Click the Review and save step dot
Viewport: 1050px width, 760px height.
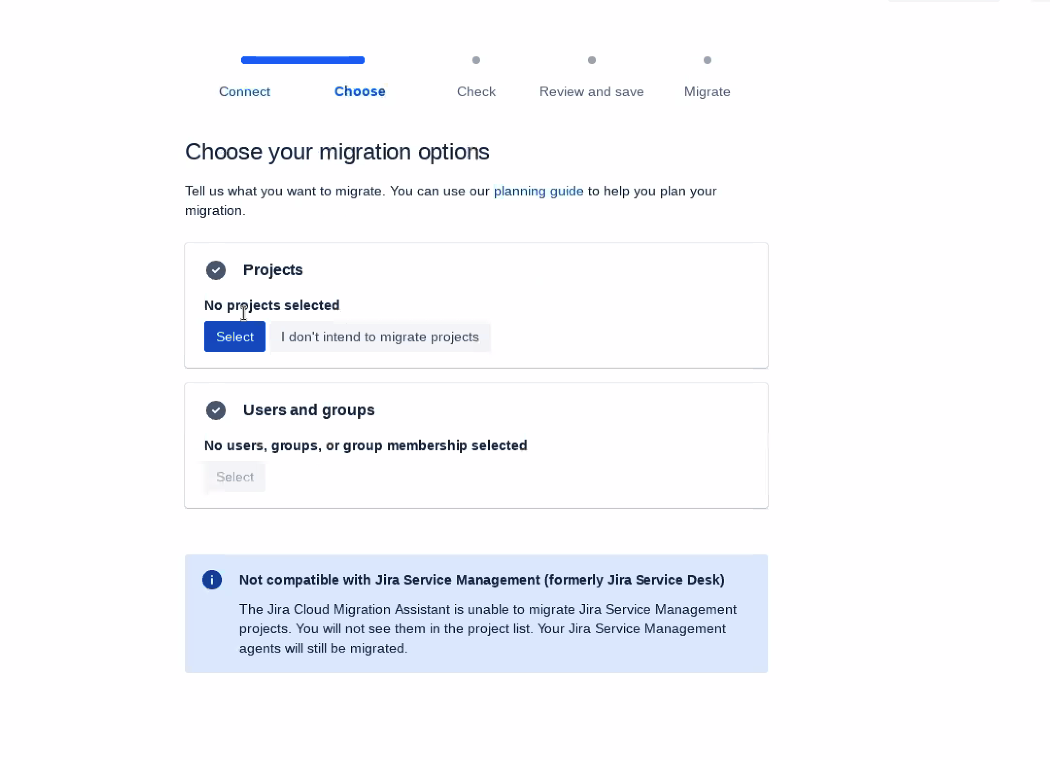coord(592,60)
